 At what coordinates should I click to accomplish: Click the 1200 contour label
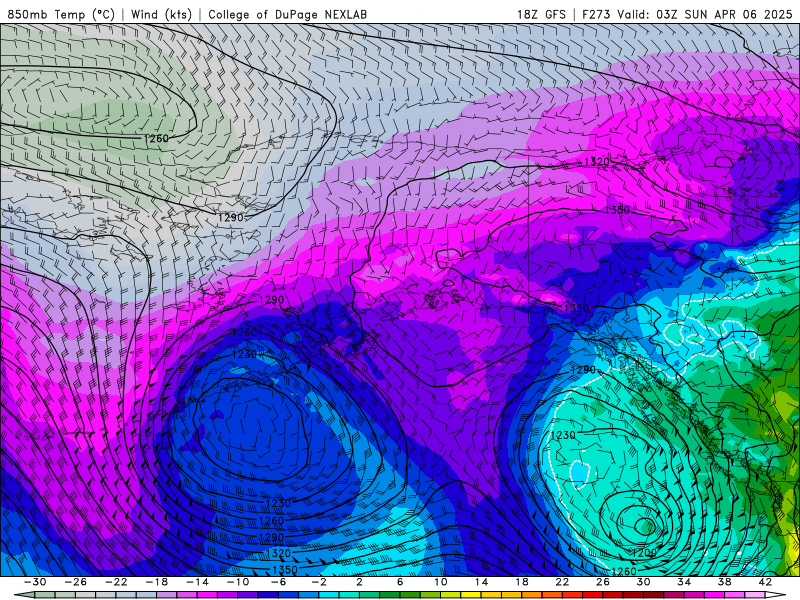coord(644,553)
